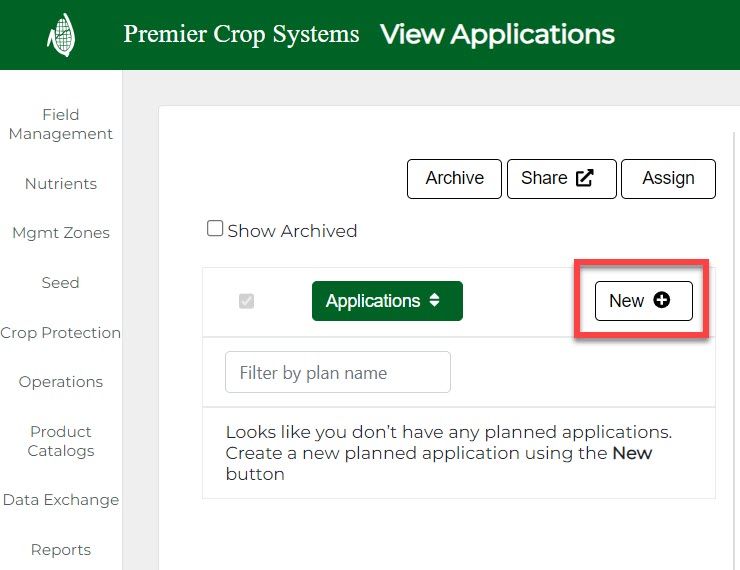Click the Premier Crop Systems title

[x=241, y=35]
